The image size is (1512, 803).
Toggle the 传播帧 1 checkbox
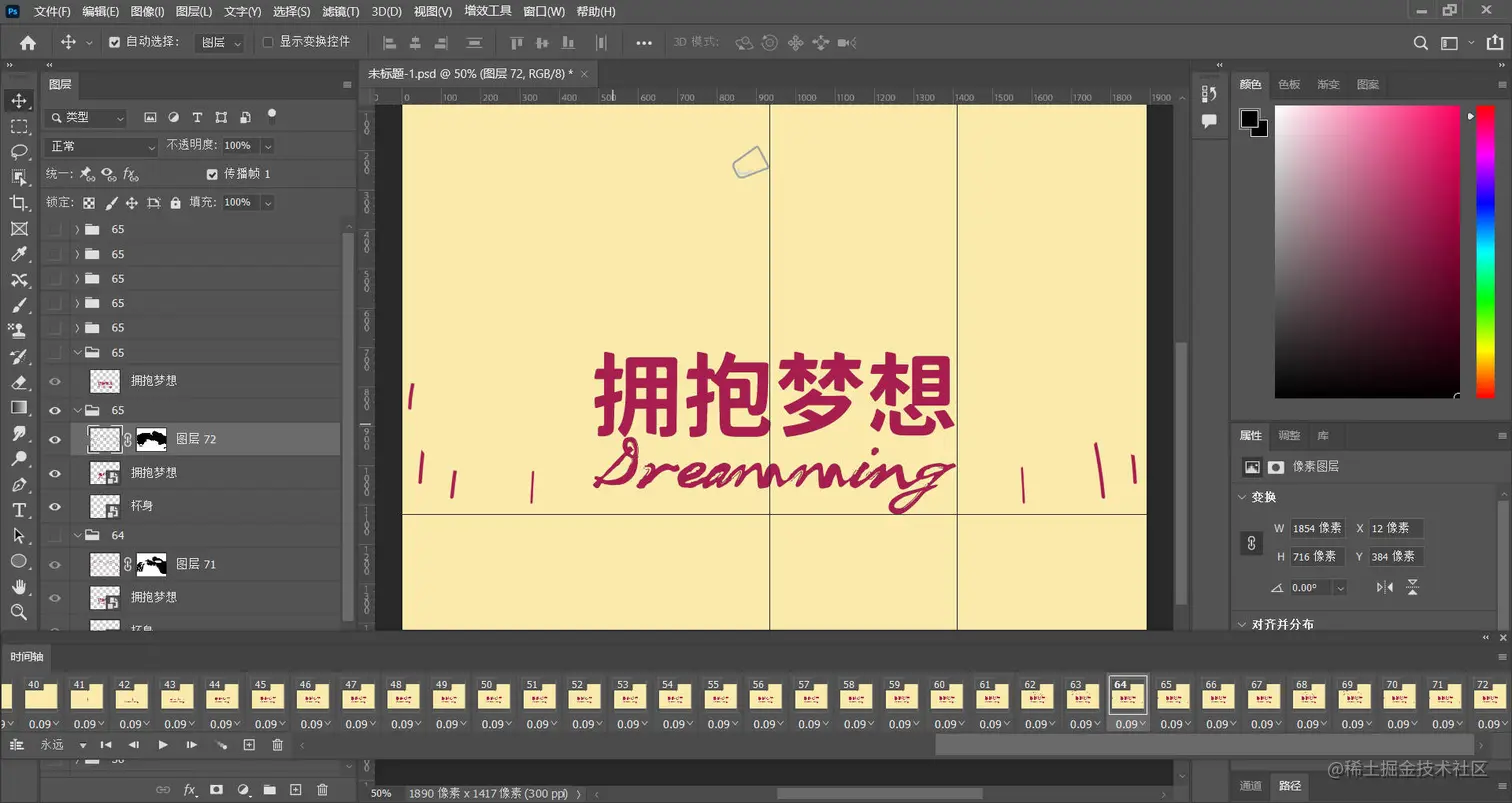click(x=211, y=174)
